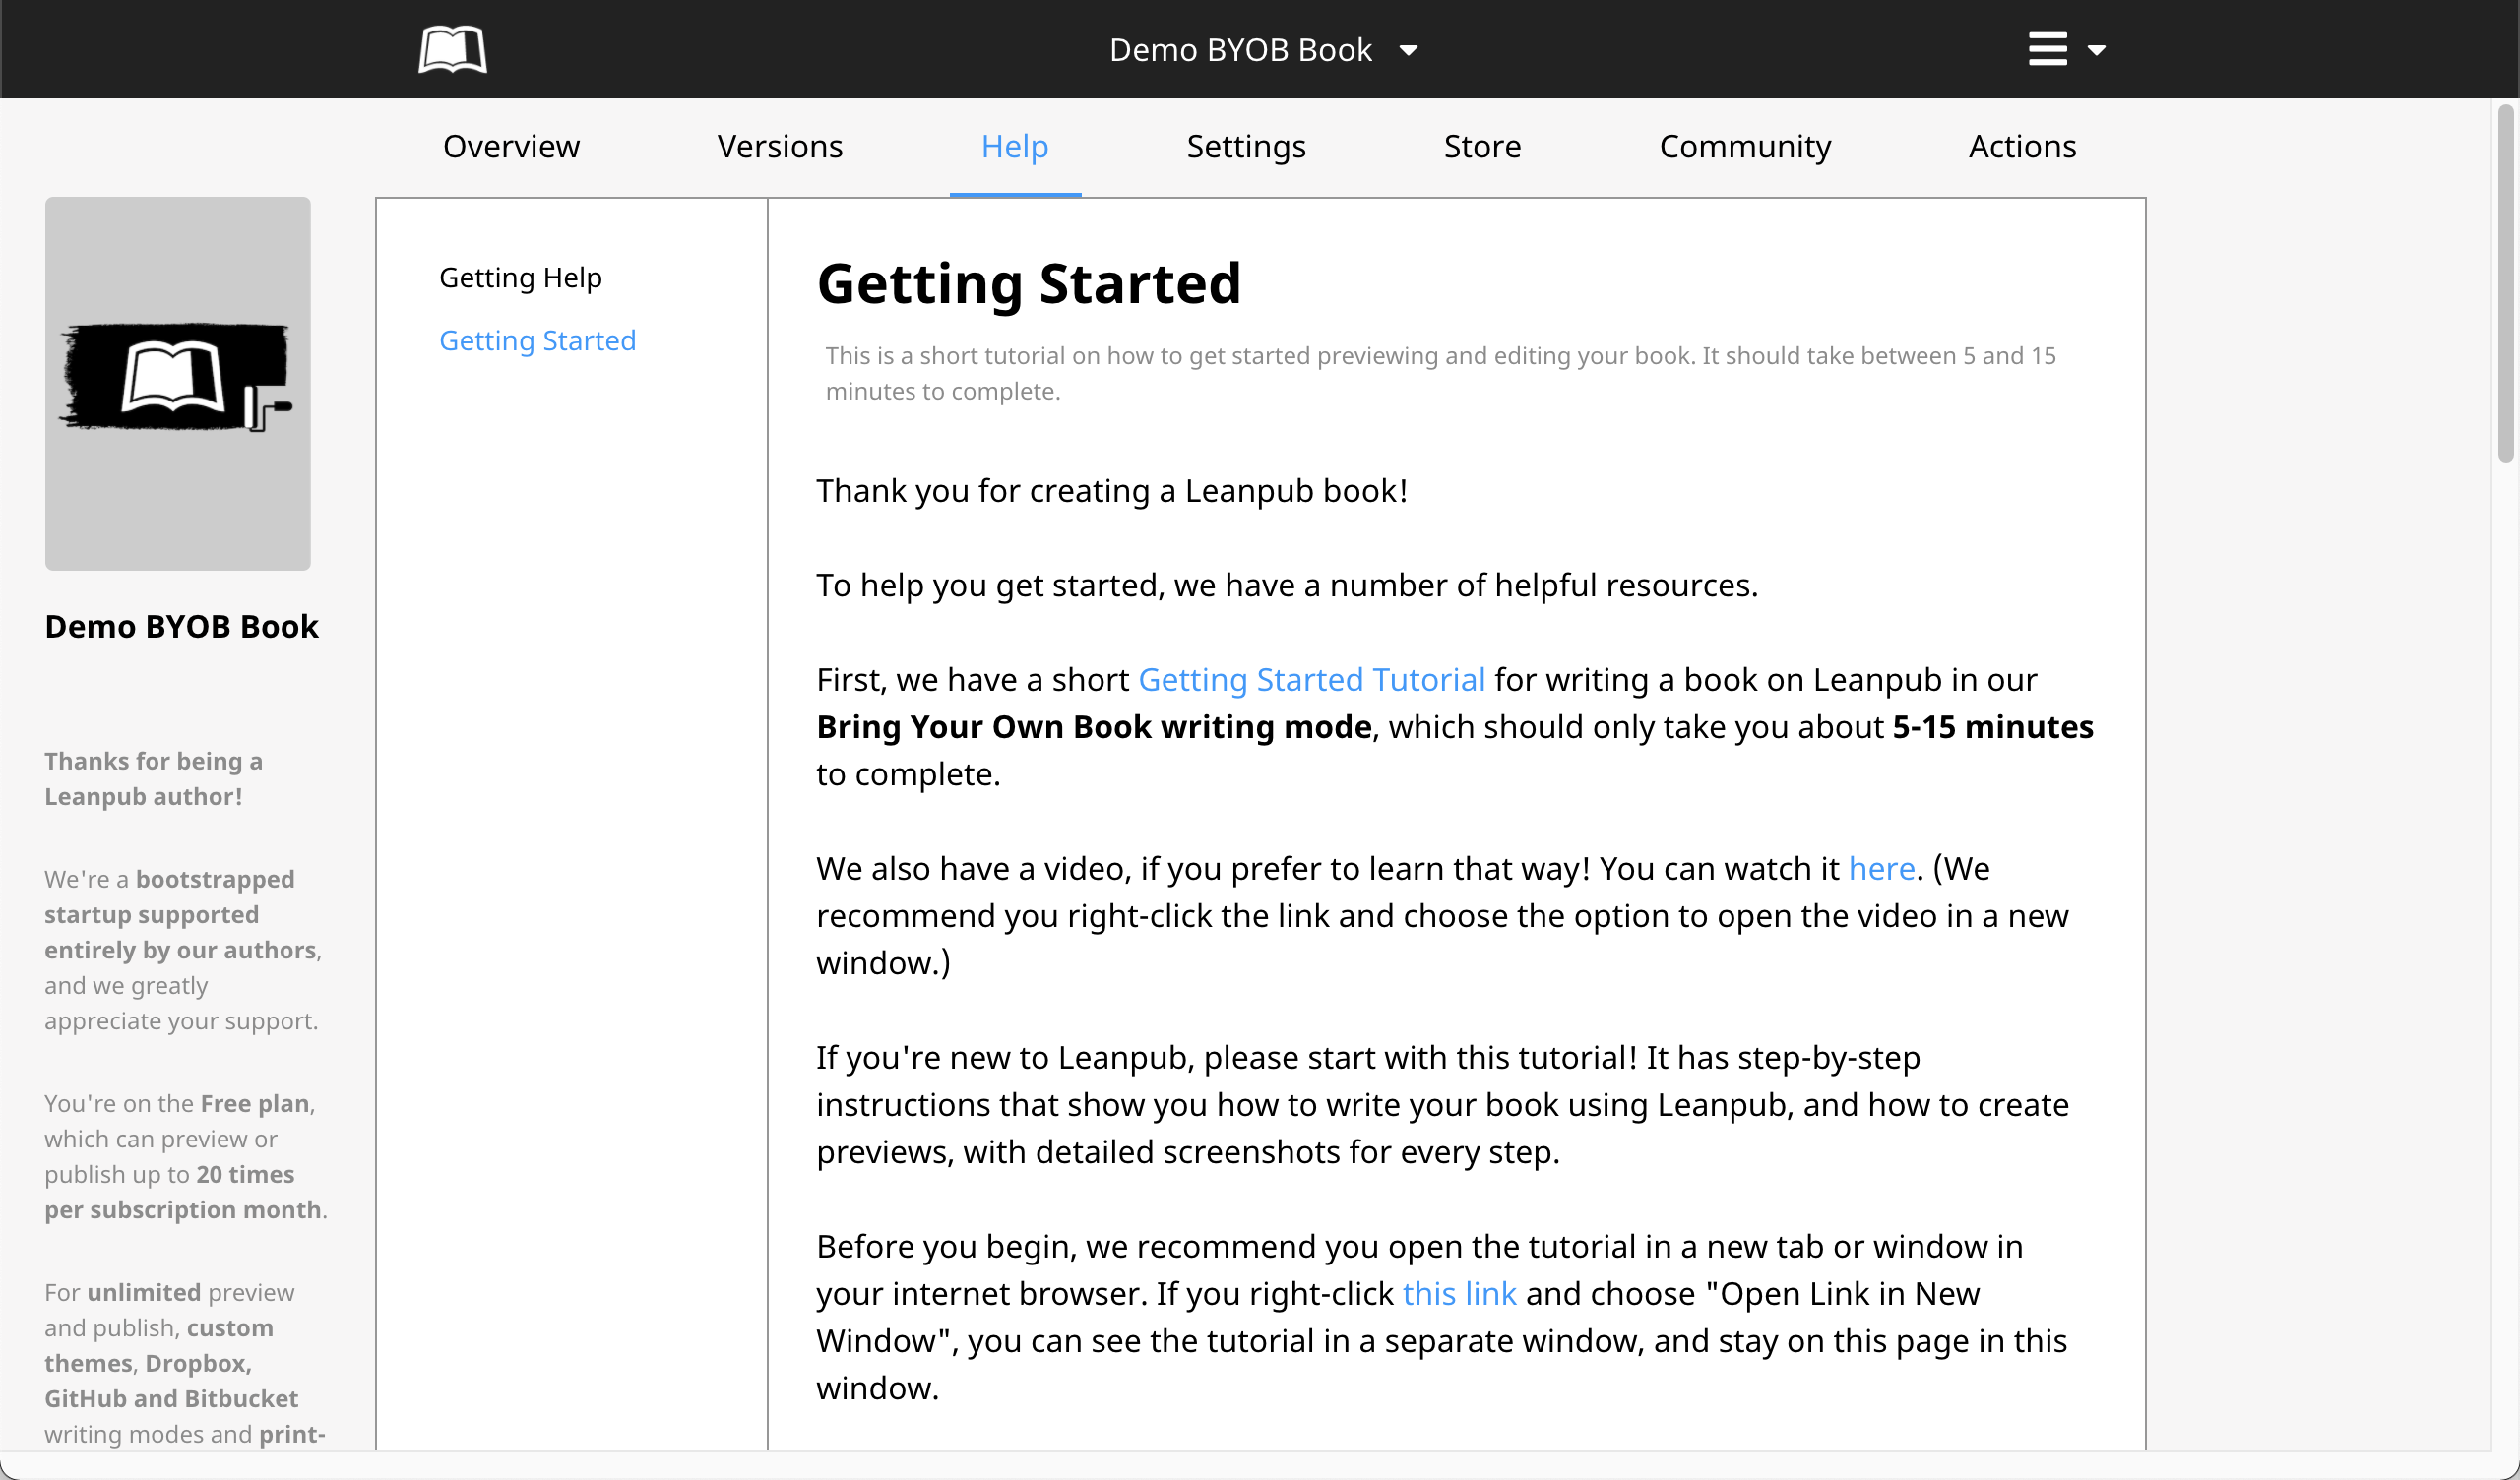This screenshot has height=1480, width=2520.
Task: Switch to the Overview tab
Action: tap(511, 147)
